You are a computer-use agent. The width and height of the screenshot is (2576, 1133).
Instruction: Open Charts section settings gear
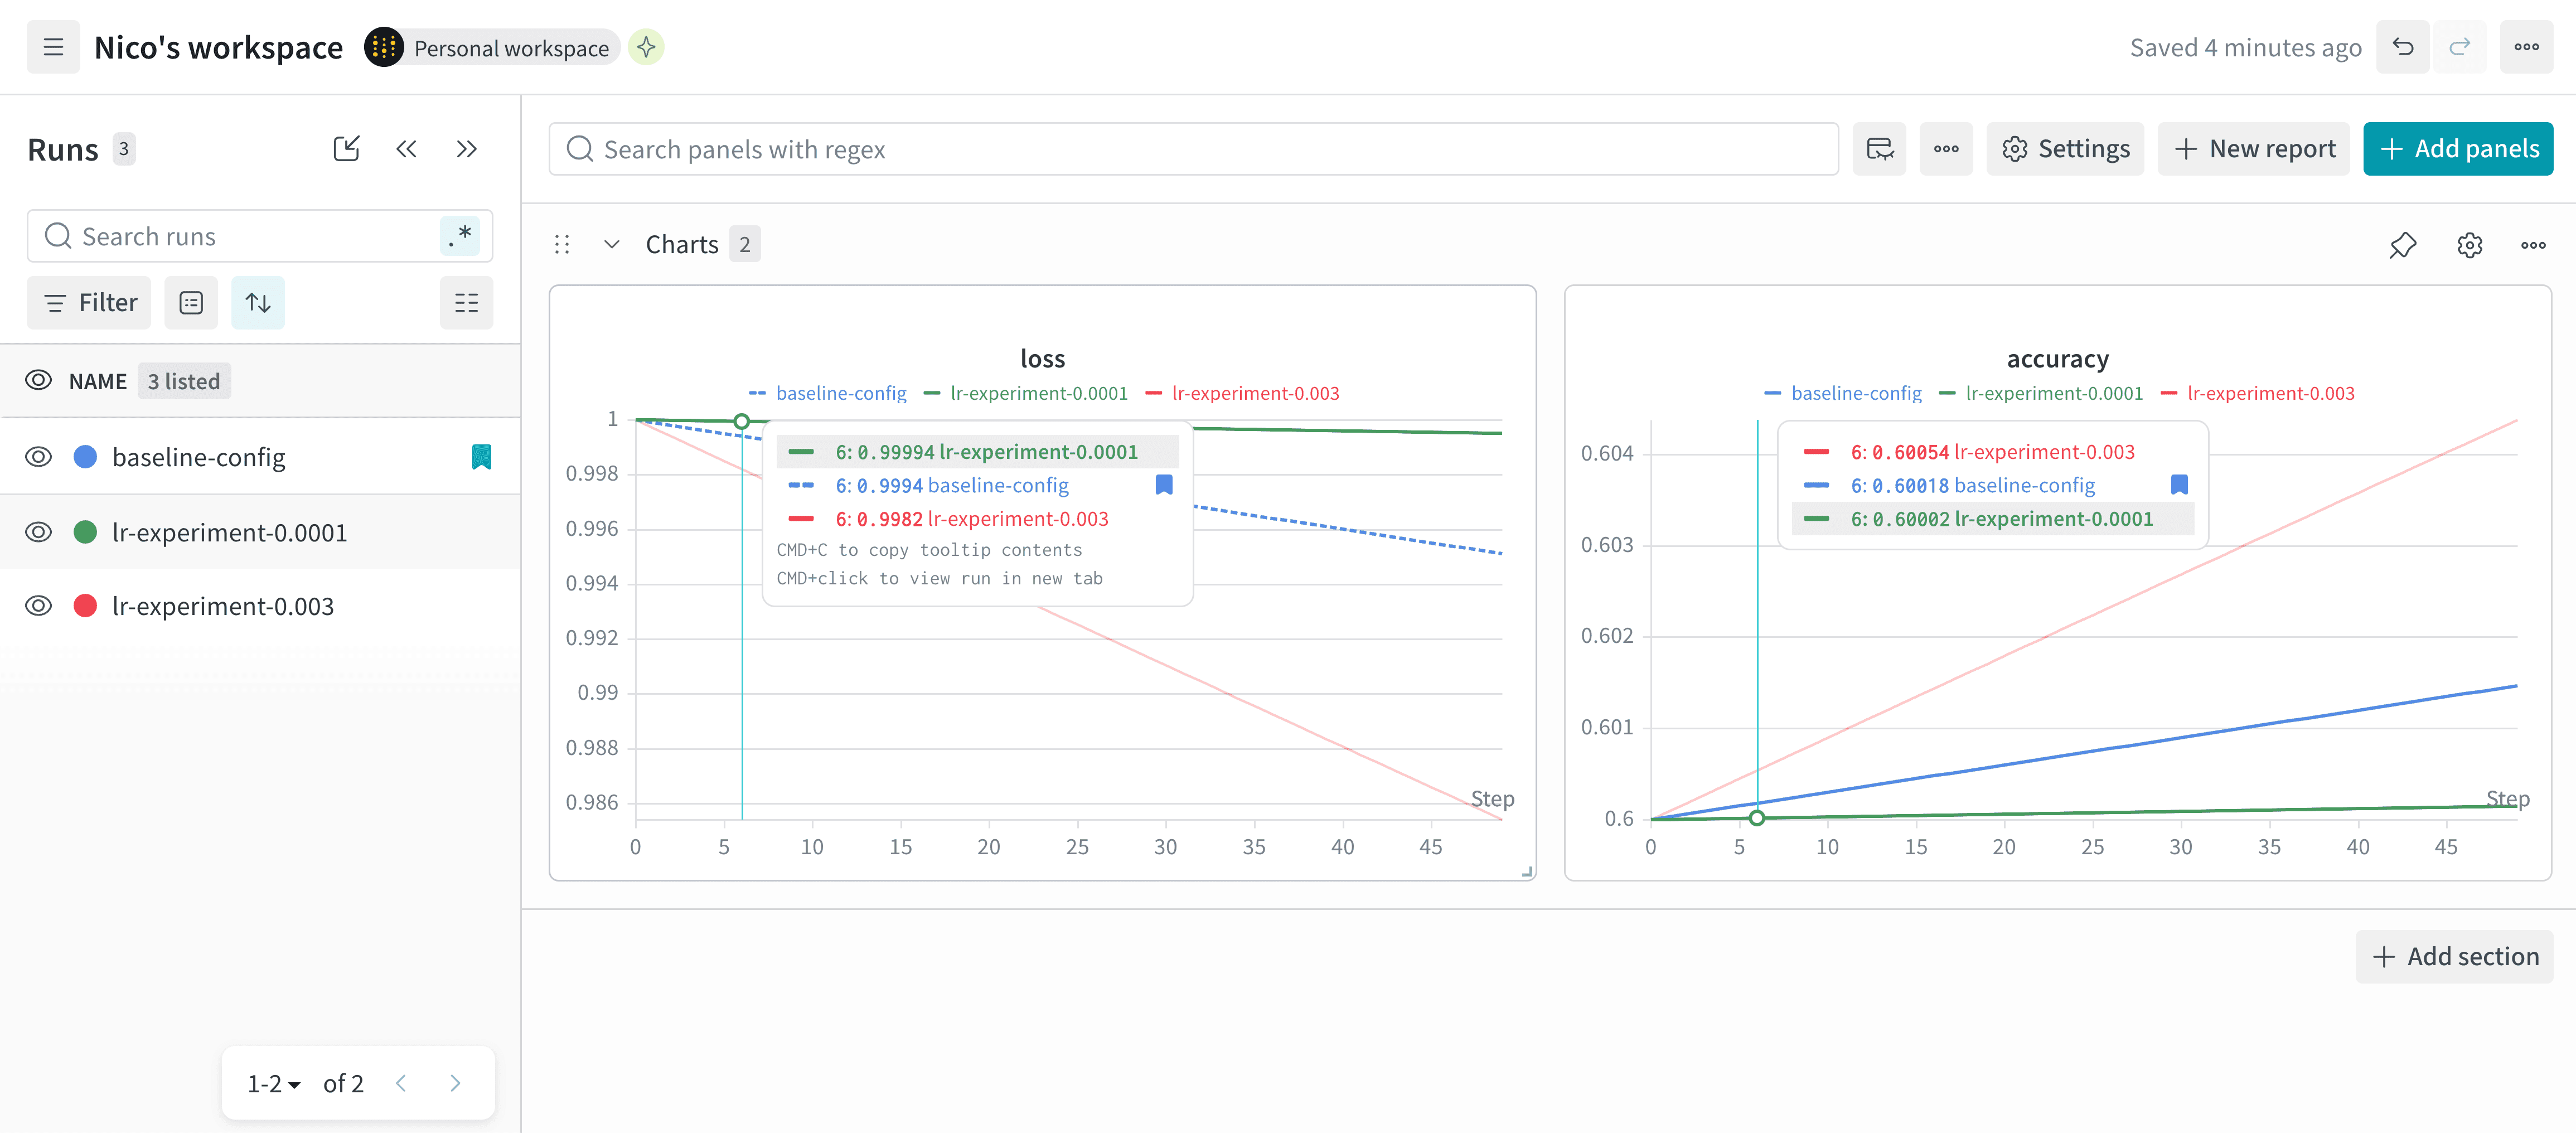click(2470, 245)
